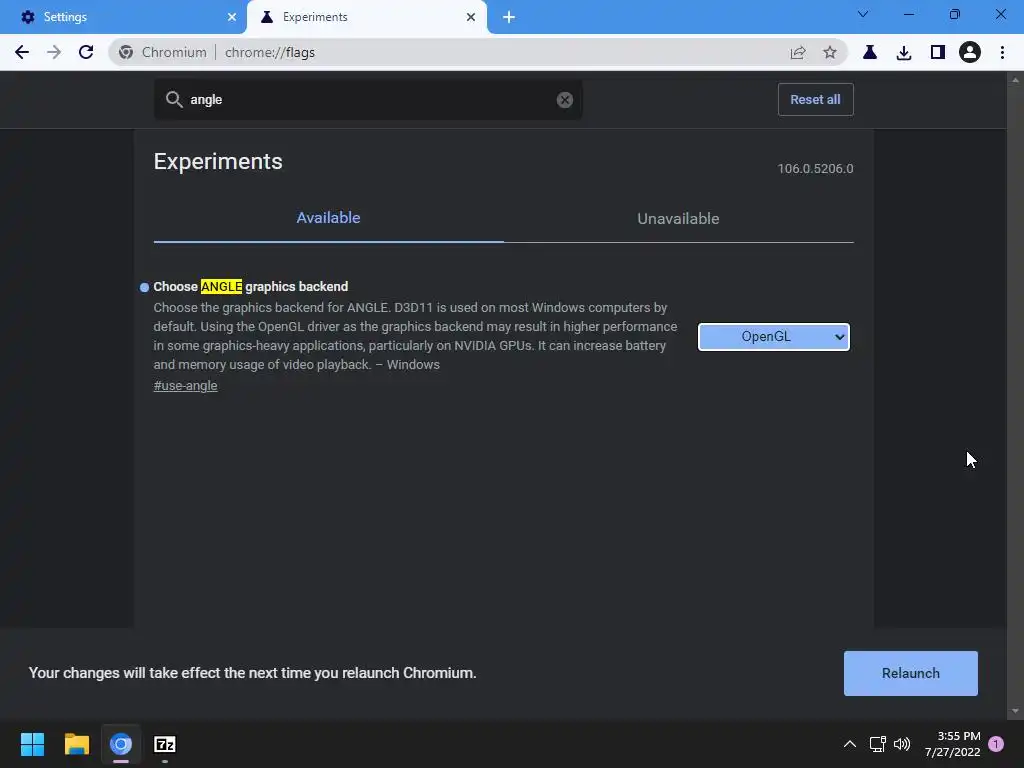1024x768 pixels.
Task: Select the Experiments browser tab
Action: point(366,17)
